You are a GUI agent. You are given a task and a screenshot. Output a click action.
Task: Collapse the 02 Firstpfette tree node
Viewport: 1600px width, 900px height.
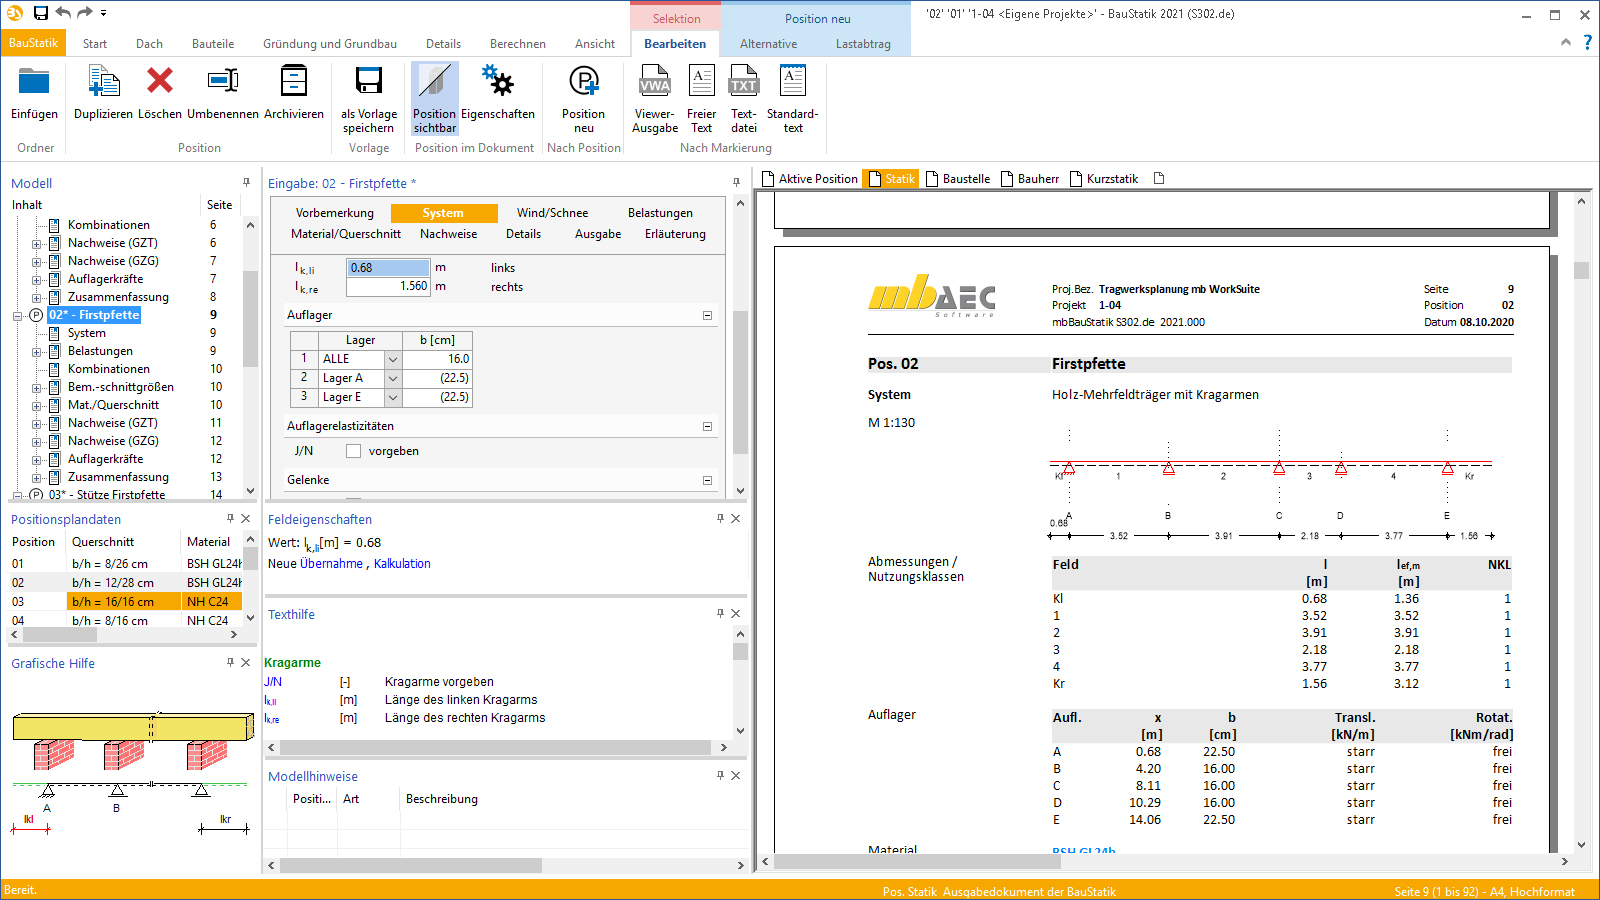click(x=18, y=316)
